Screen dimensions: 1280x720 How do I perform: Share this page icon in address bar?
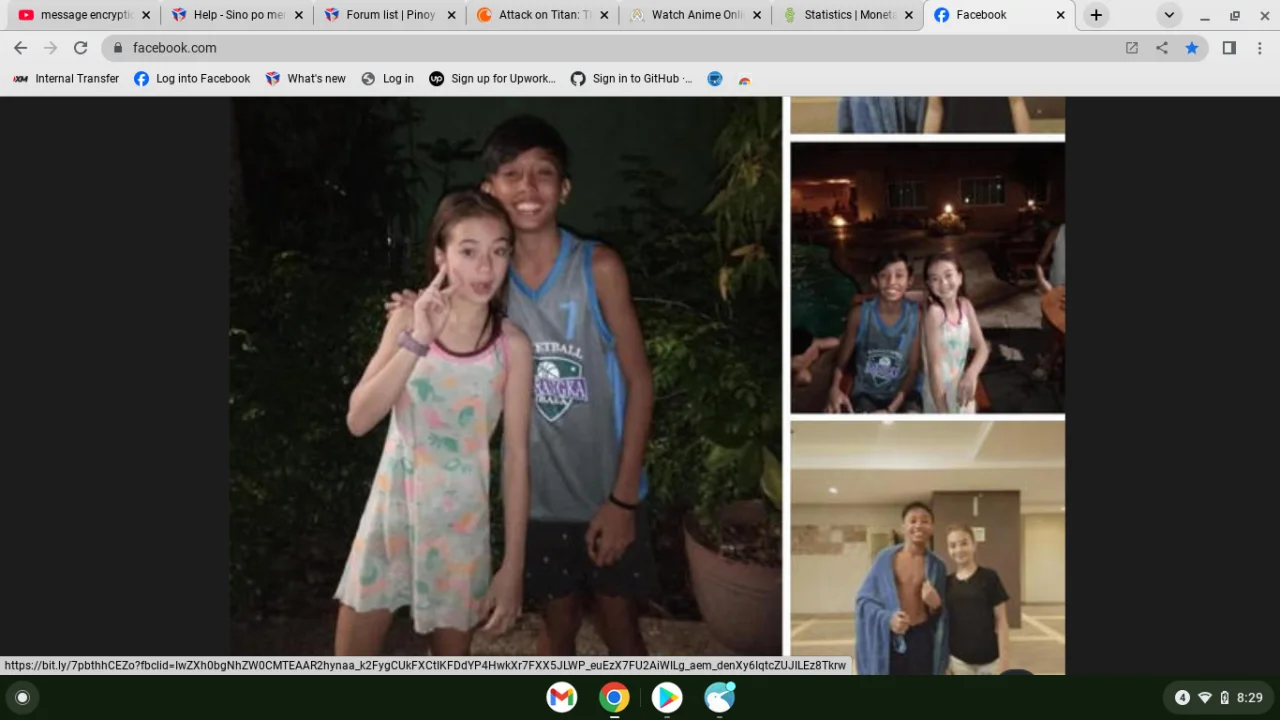tap(1162, 48)
